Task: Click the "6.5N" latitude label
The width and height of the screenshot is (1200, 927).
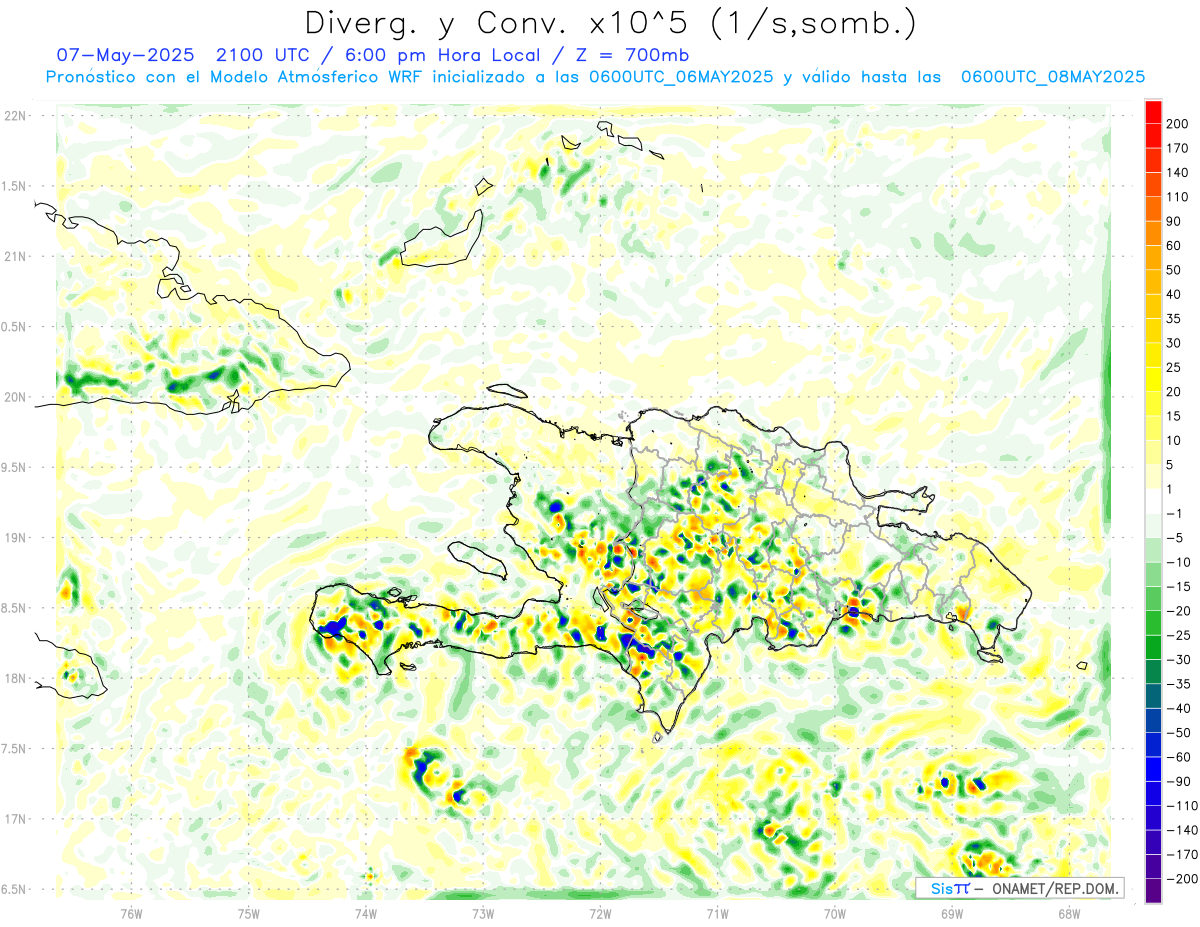Action: pos(13,889)
